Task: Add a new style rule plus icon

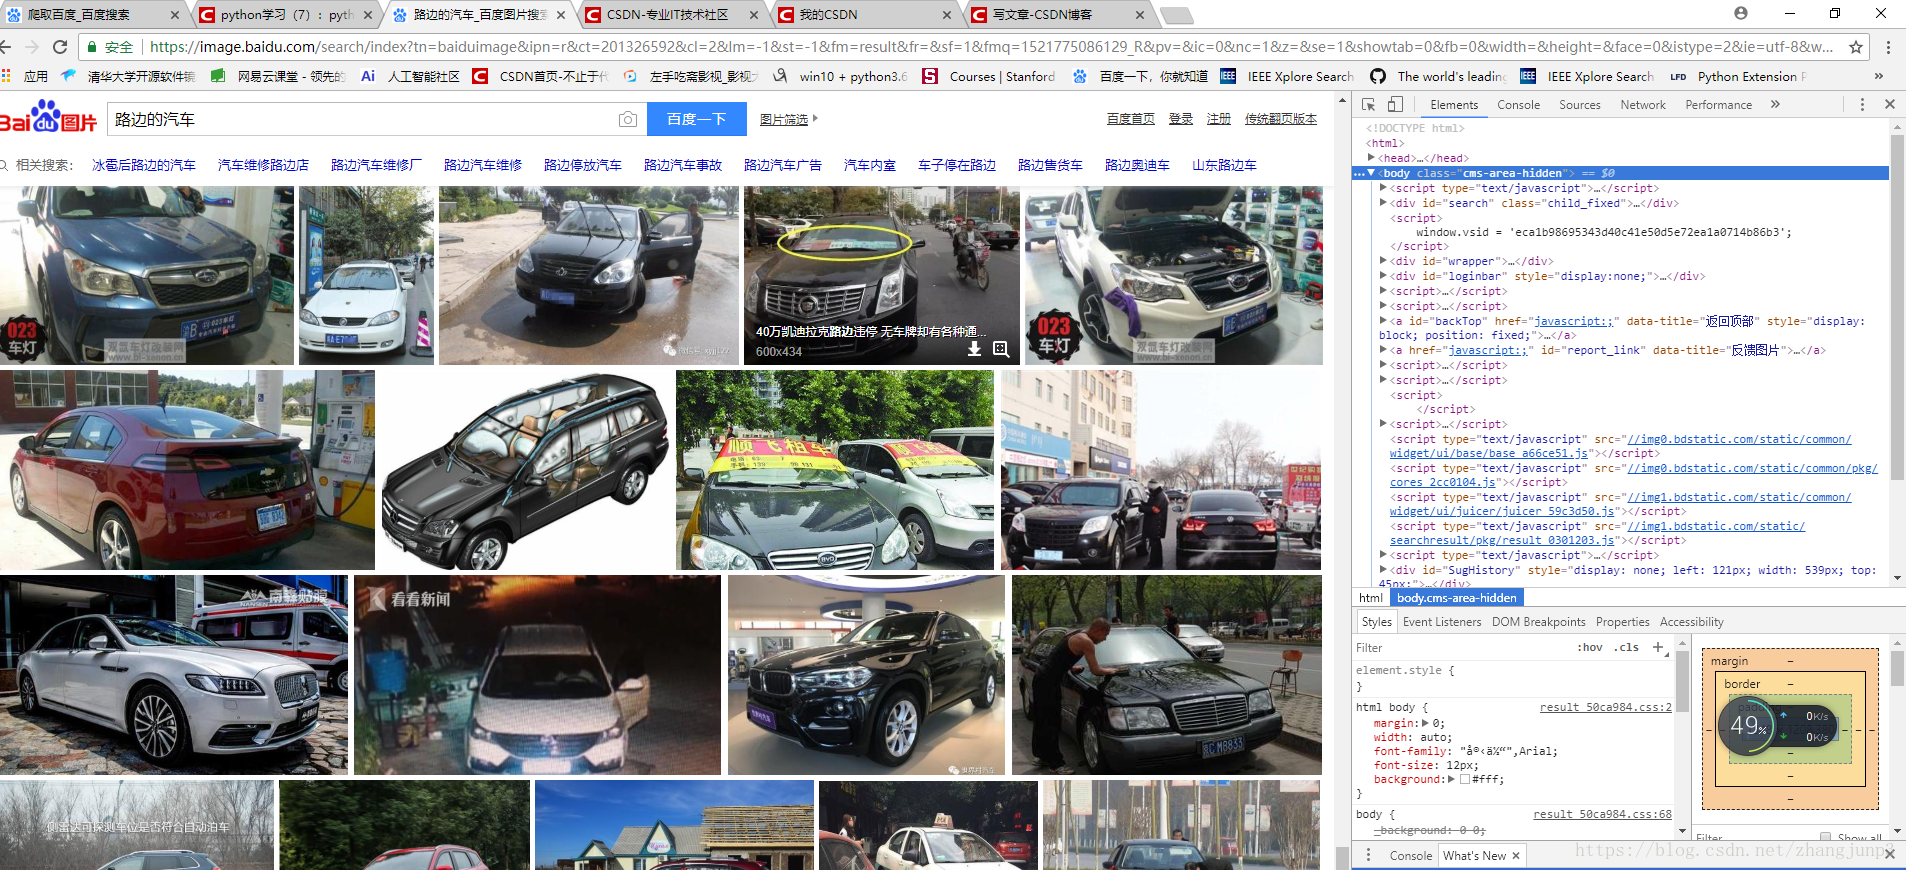Action: tap(1658, 647)
